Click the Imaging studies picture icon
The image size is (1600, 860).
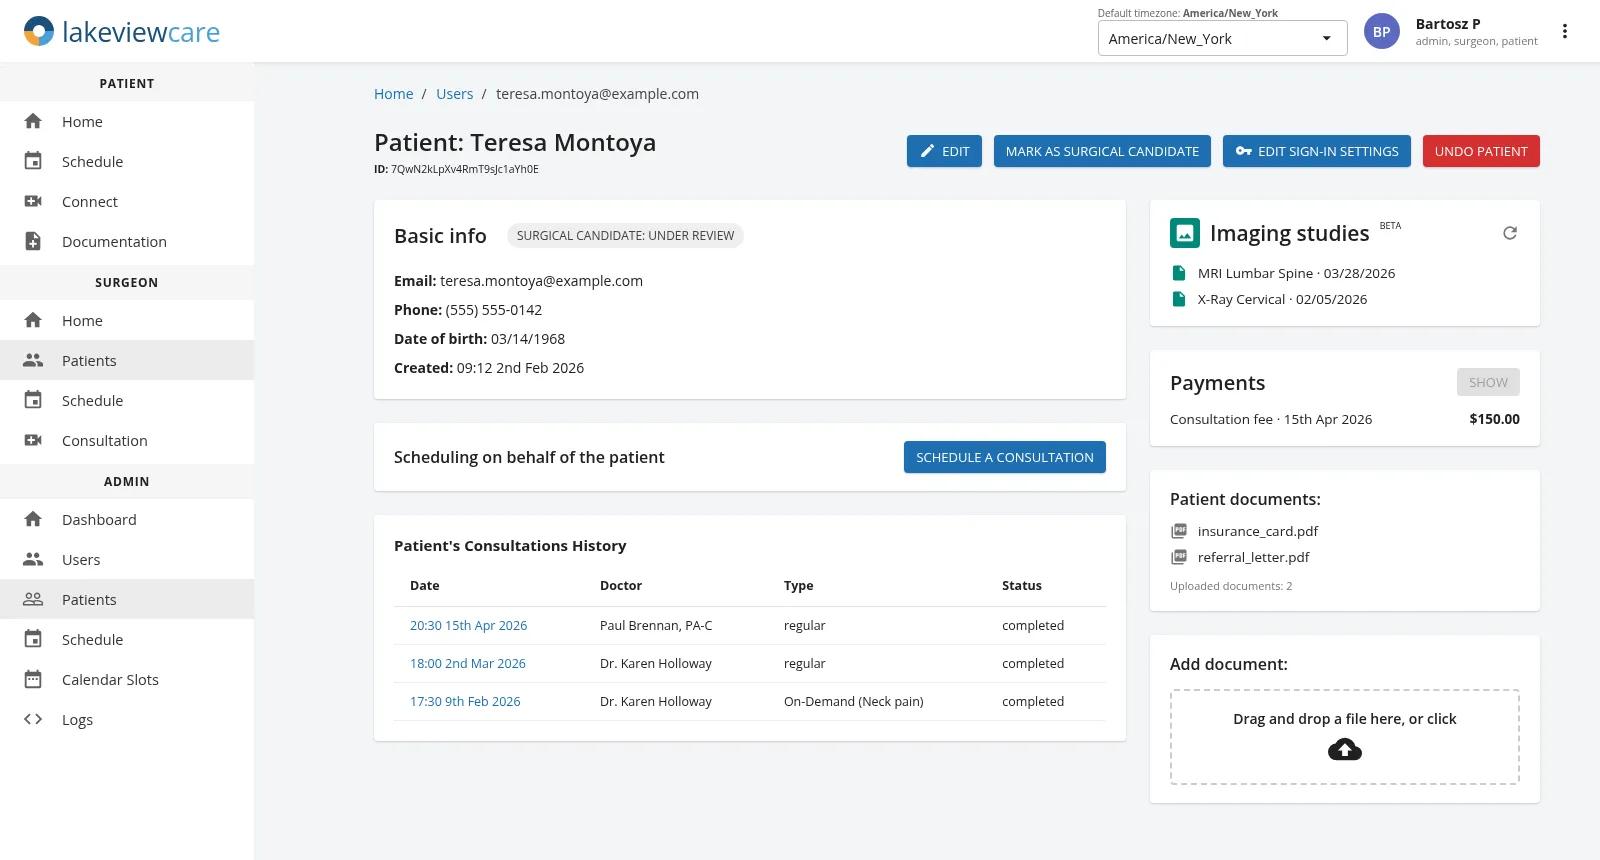point(1185,233)
